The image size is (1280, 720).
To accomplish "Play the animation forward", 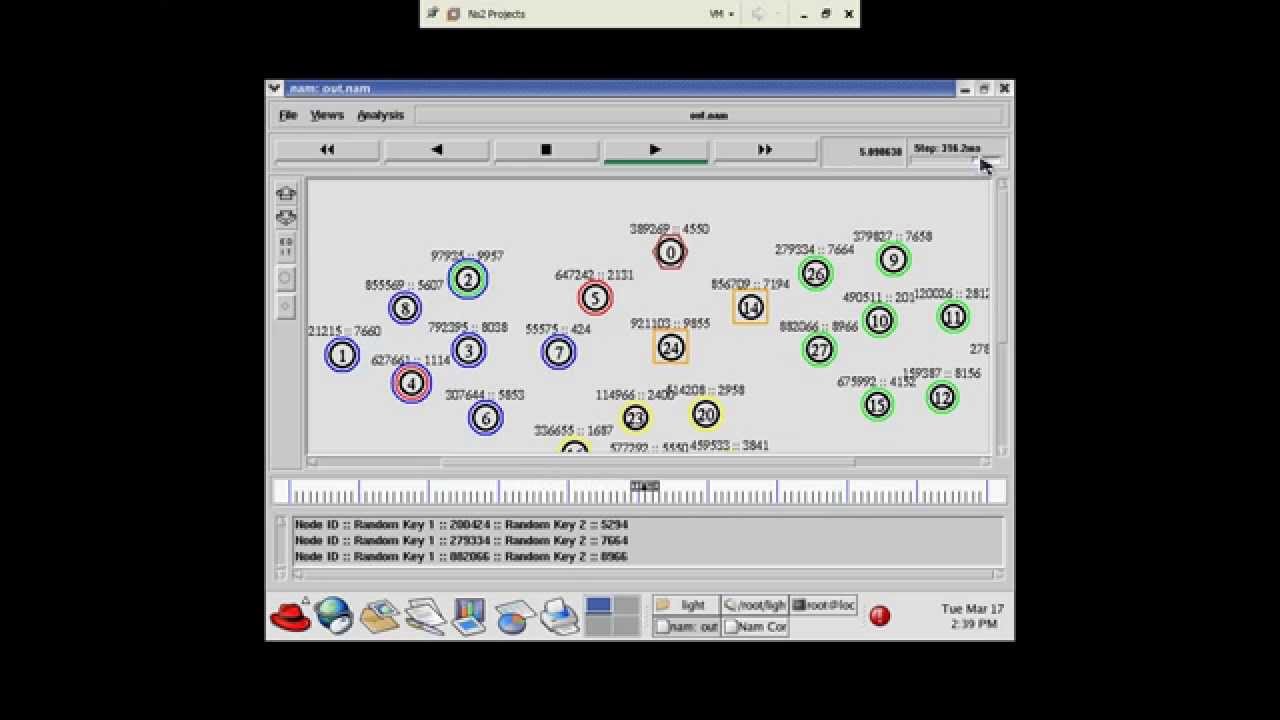I will pyautogui.click(x=656, y=150).
